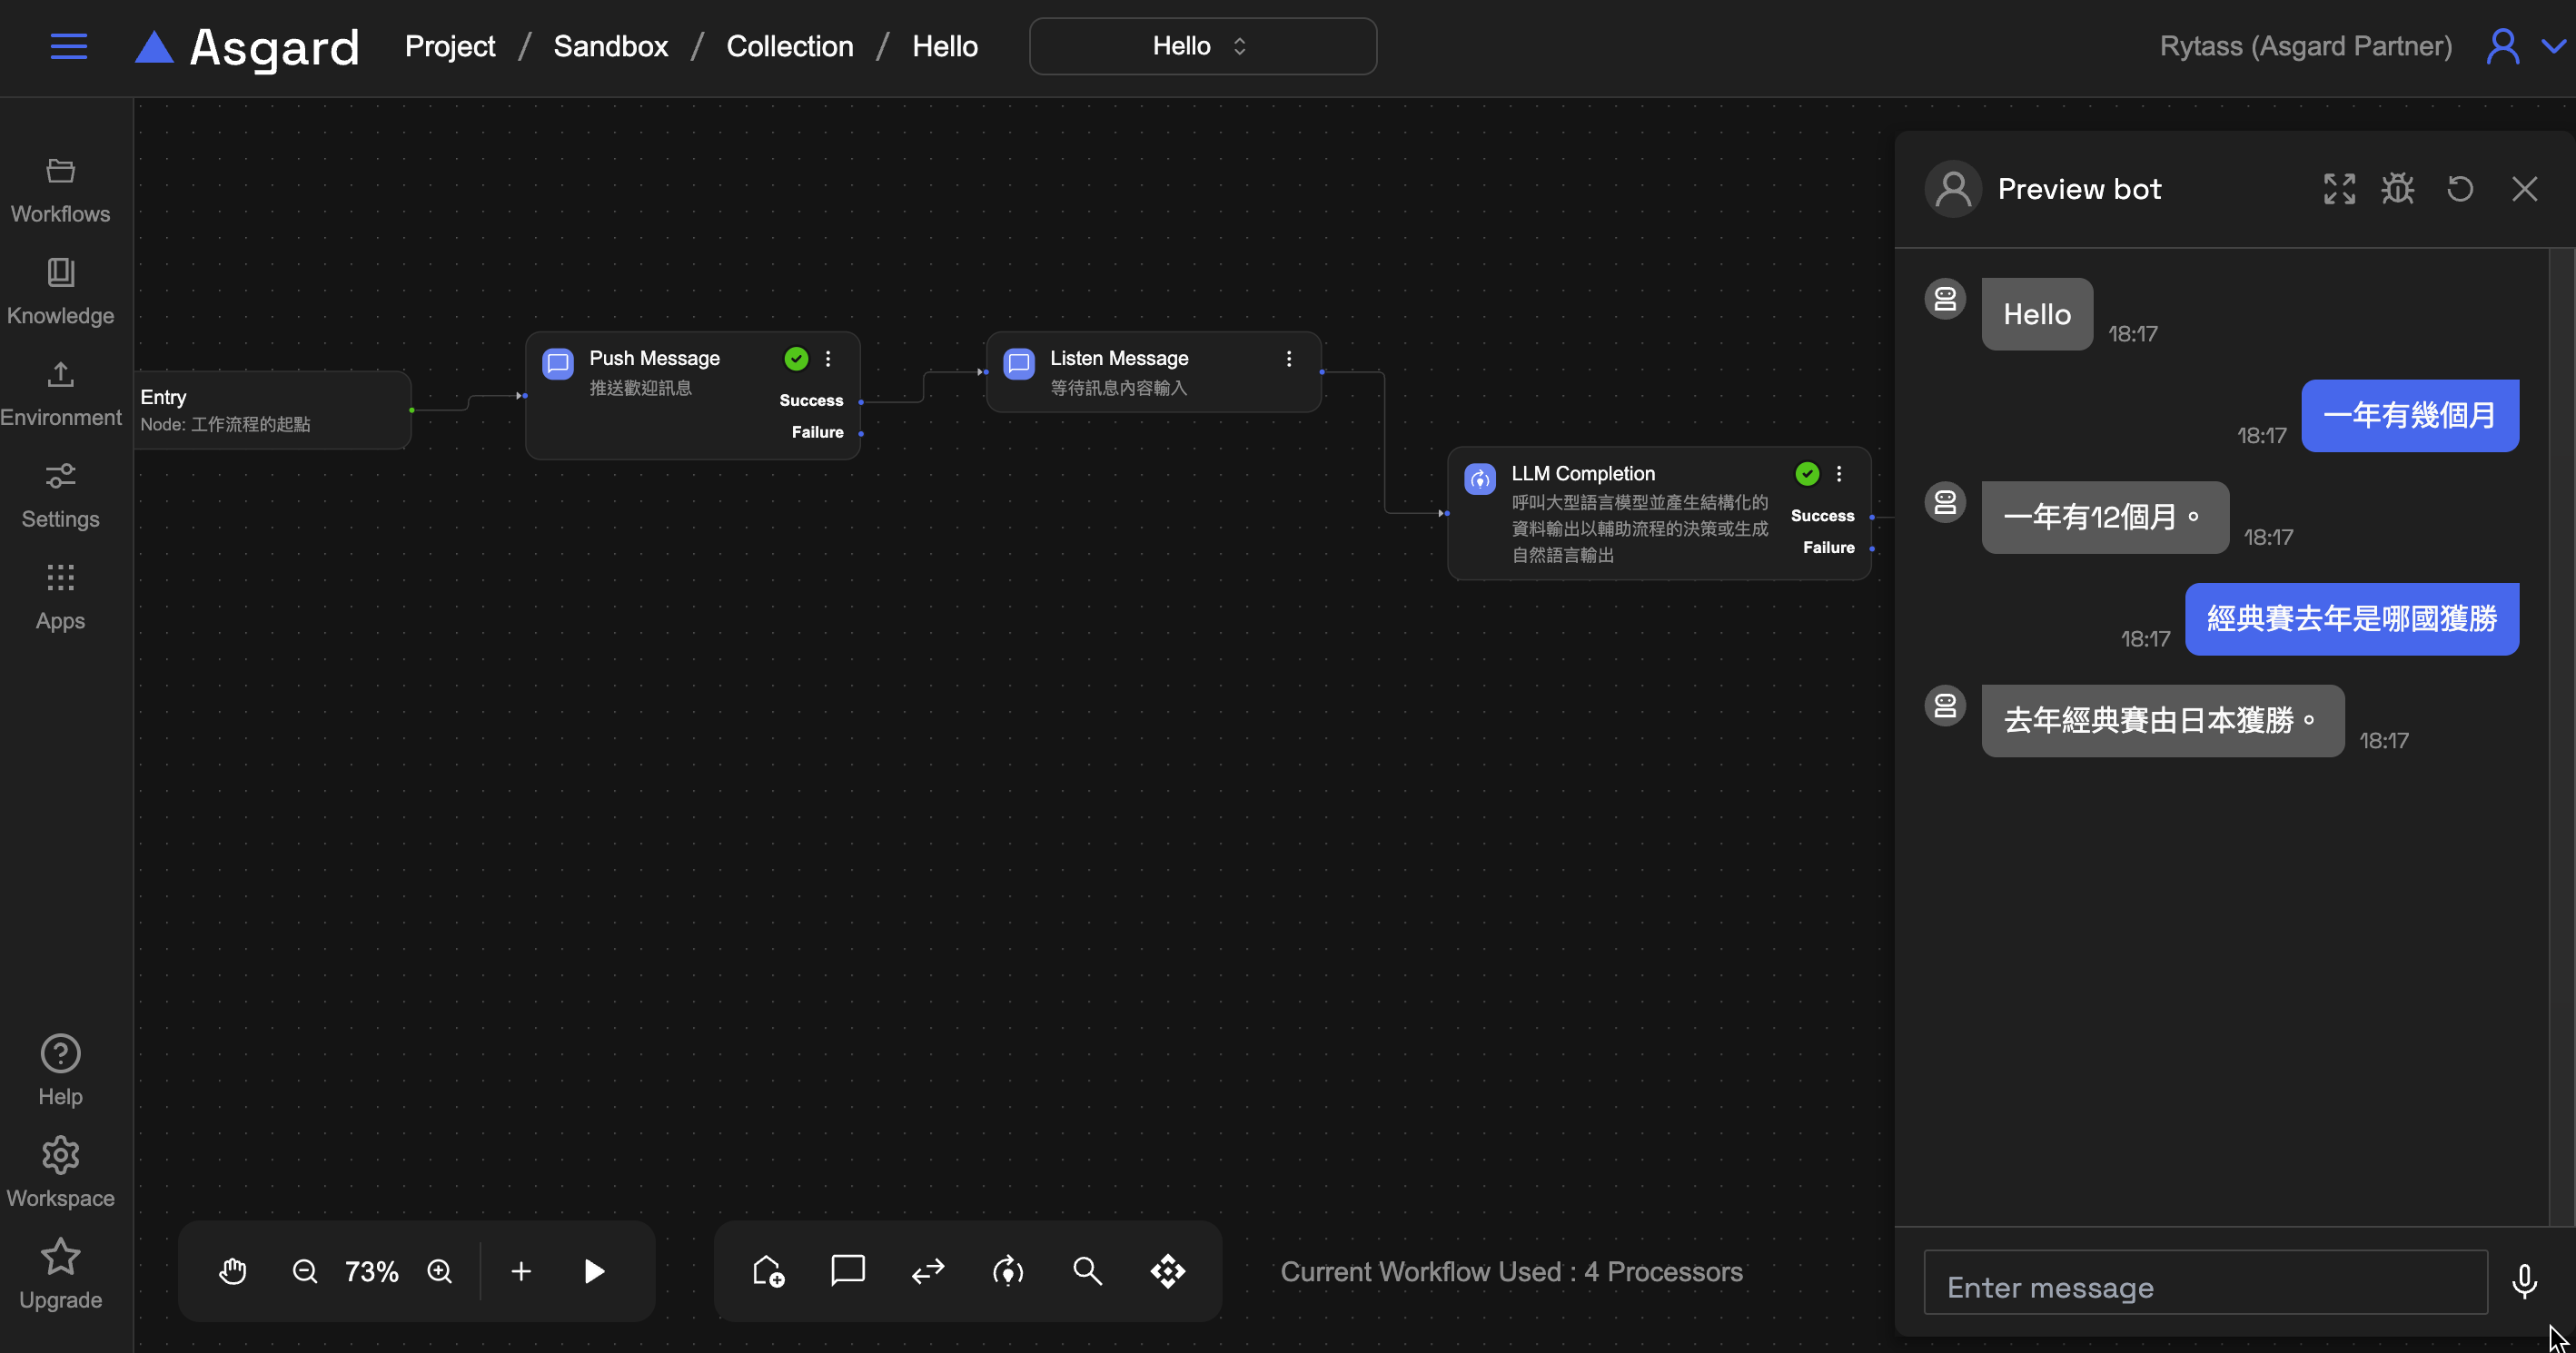The image size is (2576, 1353).
Task: Click the hand pan tool icon
Action: point(232,1271)
